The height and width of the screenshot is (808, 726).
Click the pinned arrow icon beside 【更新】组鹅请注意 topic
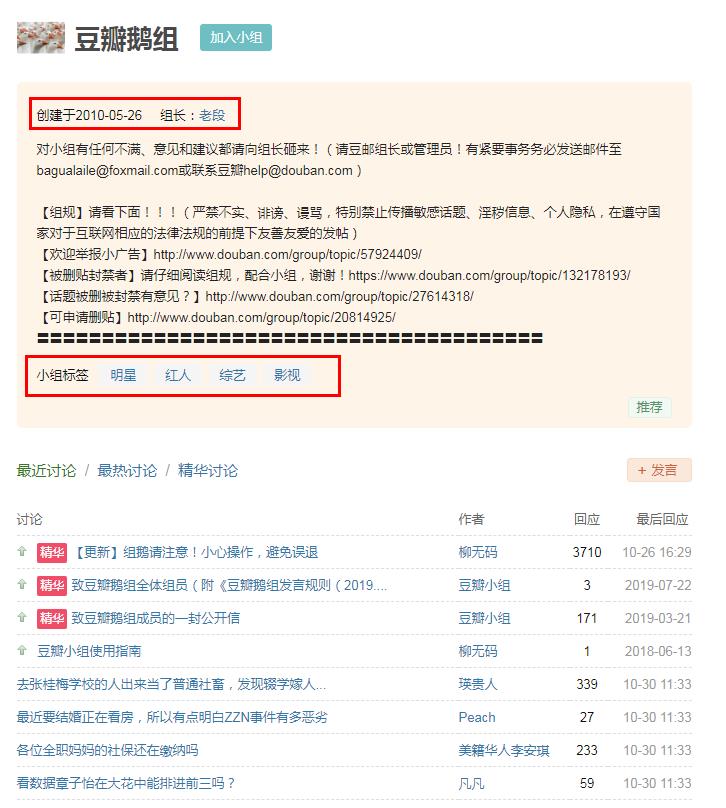tap(22, 552)
